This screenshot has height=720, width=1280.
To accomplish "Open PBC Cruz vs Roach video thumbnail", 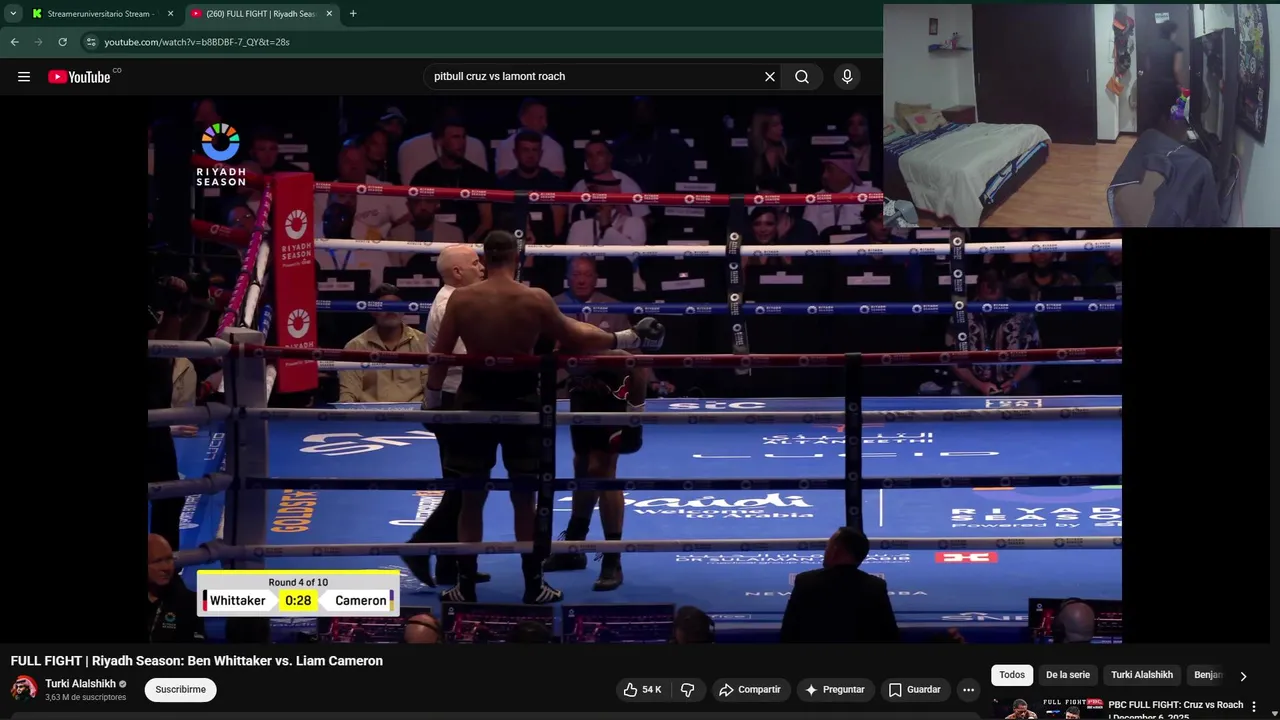I will pos(1047,708).
